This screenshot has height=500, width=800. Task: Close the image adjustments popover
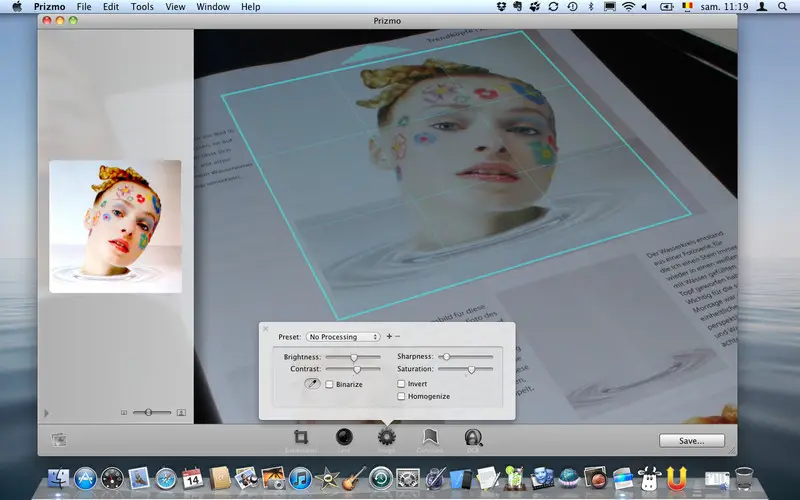[265, 329]
